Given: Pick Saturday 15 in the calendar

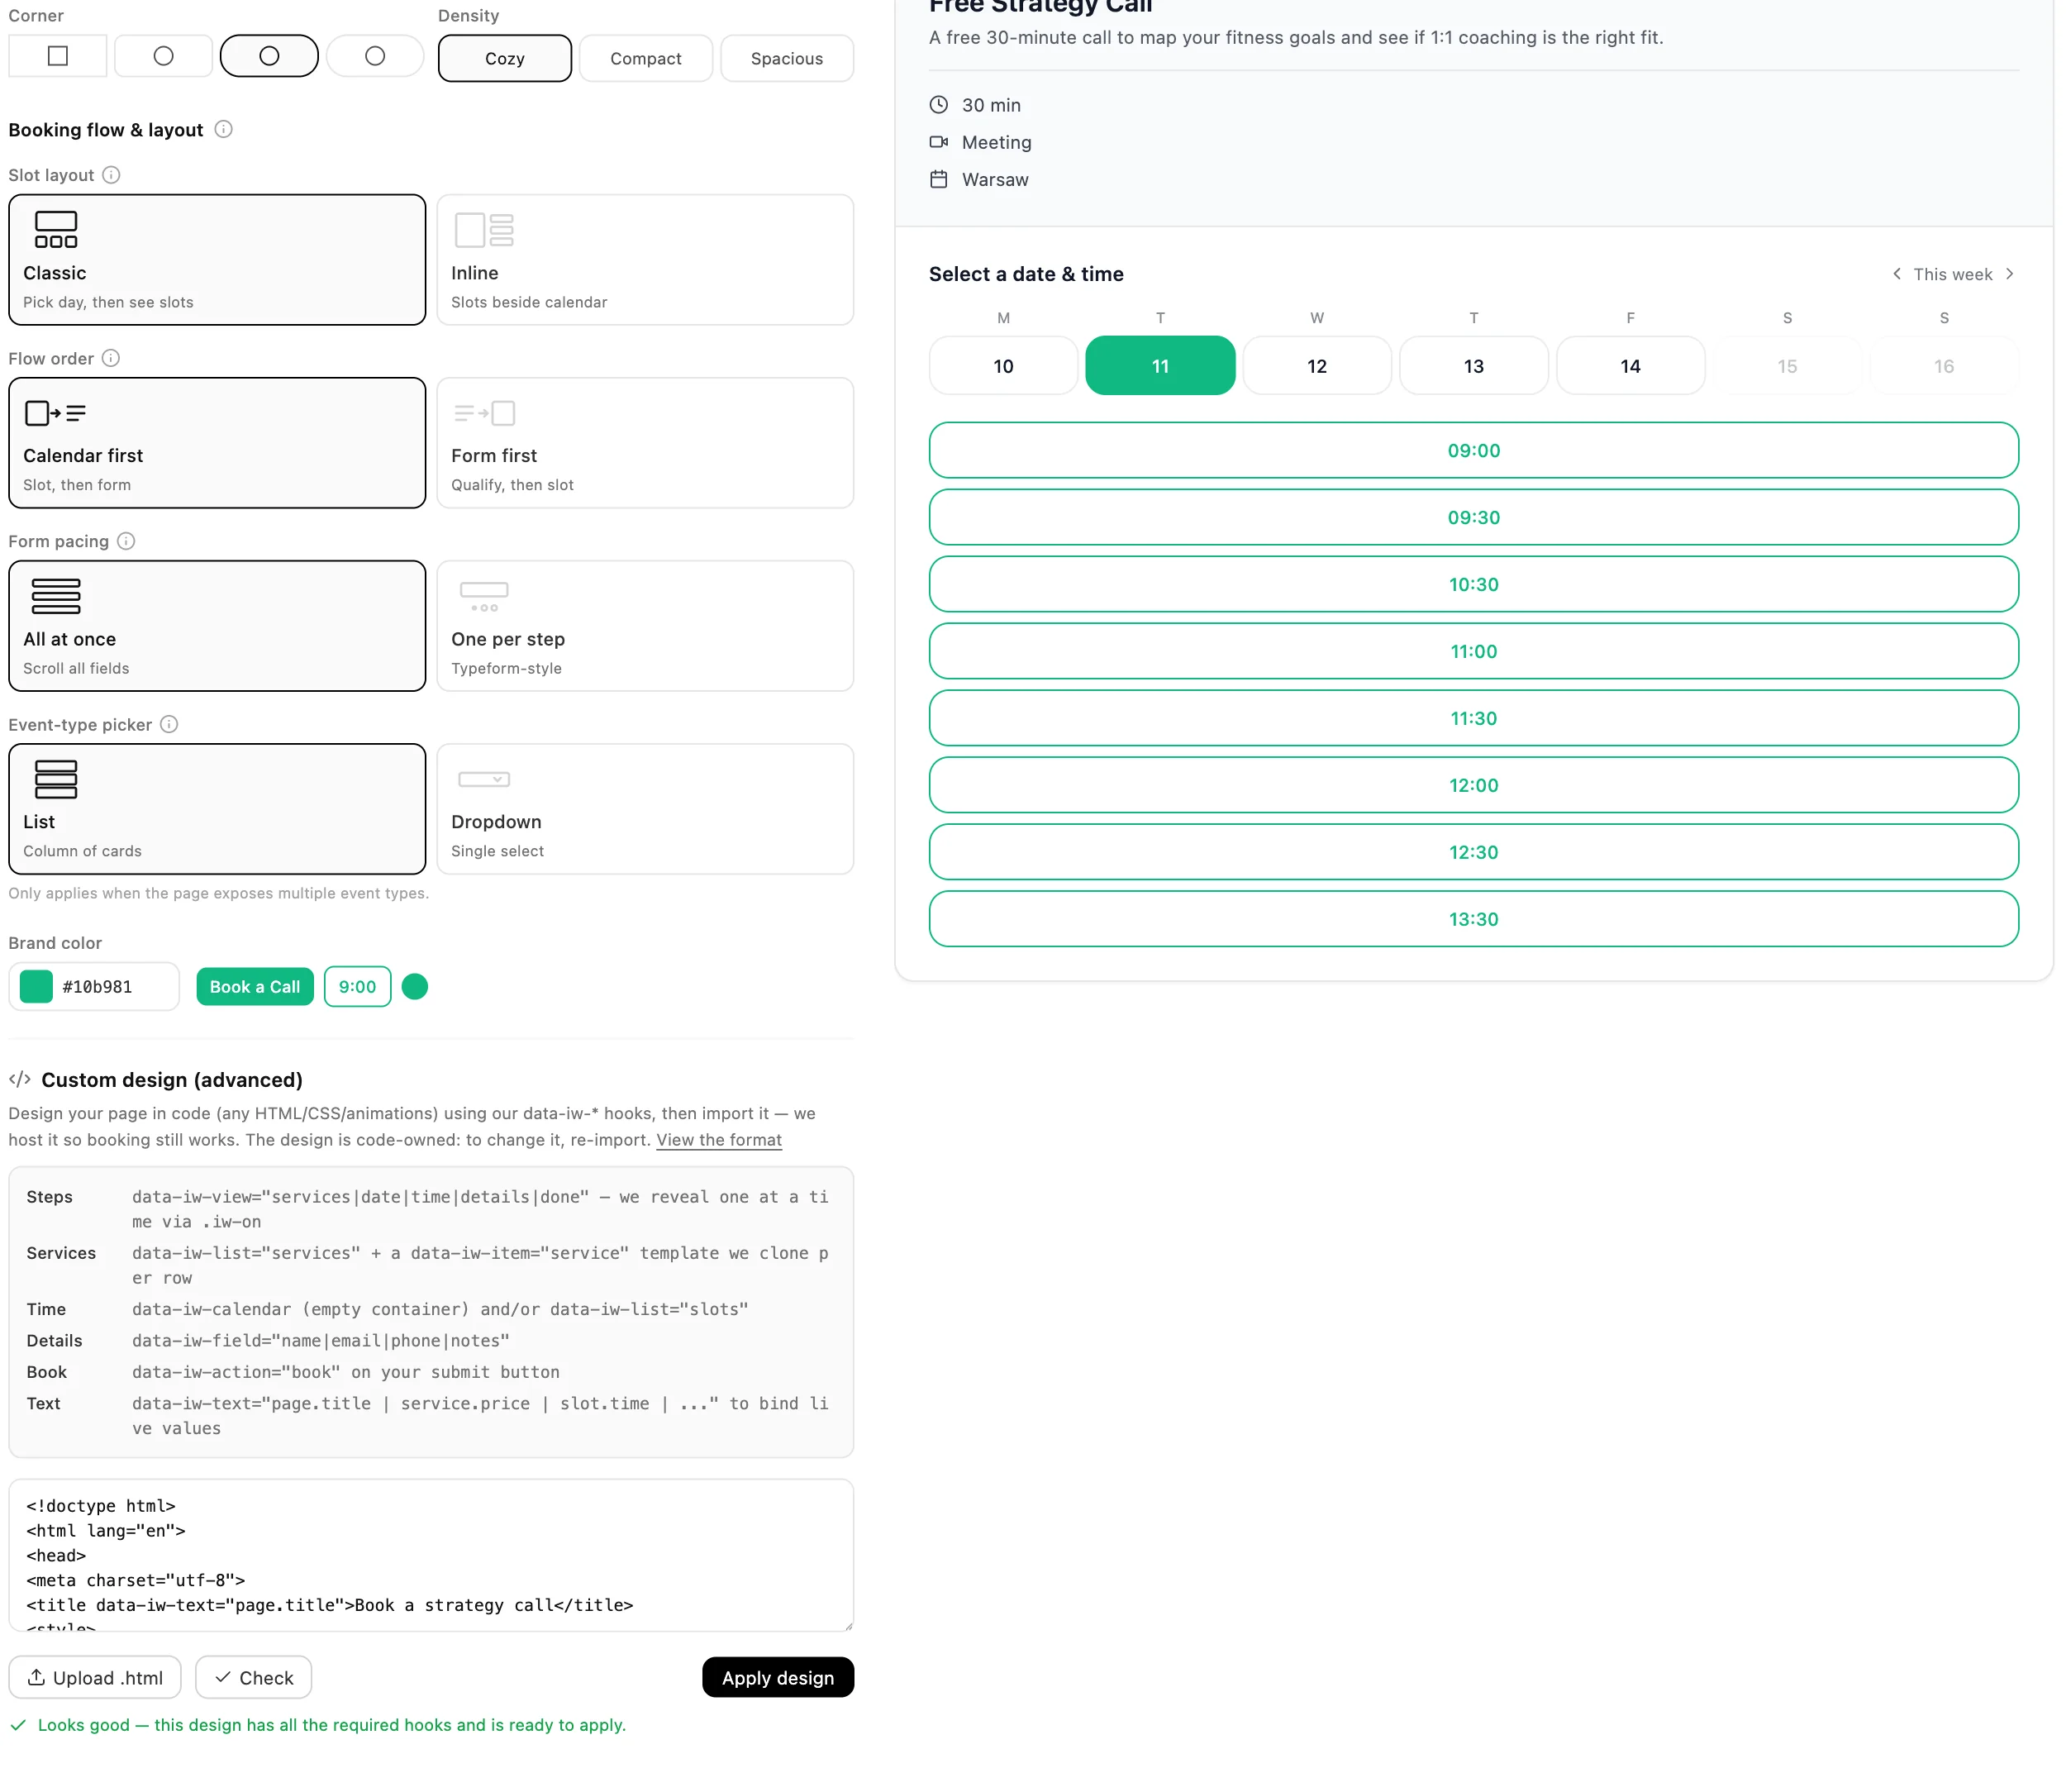Looking at the screenshot, I should point(1787,366).
